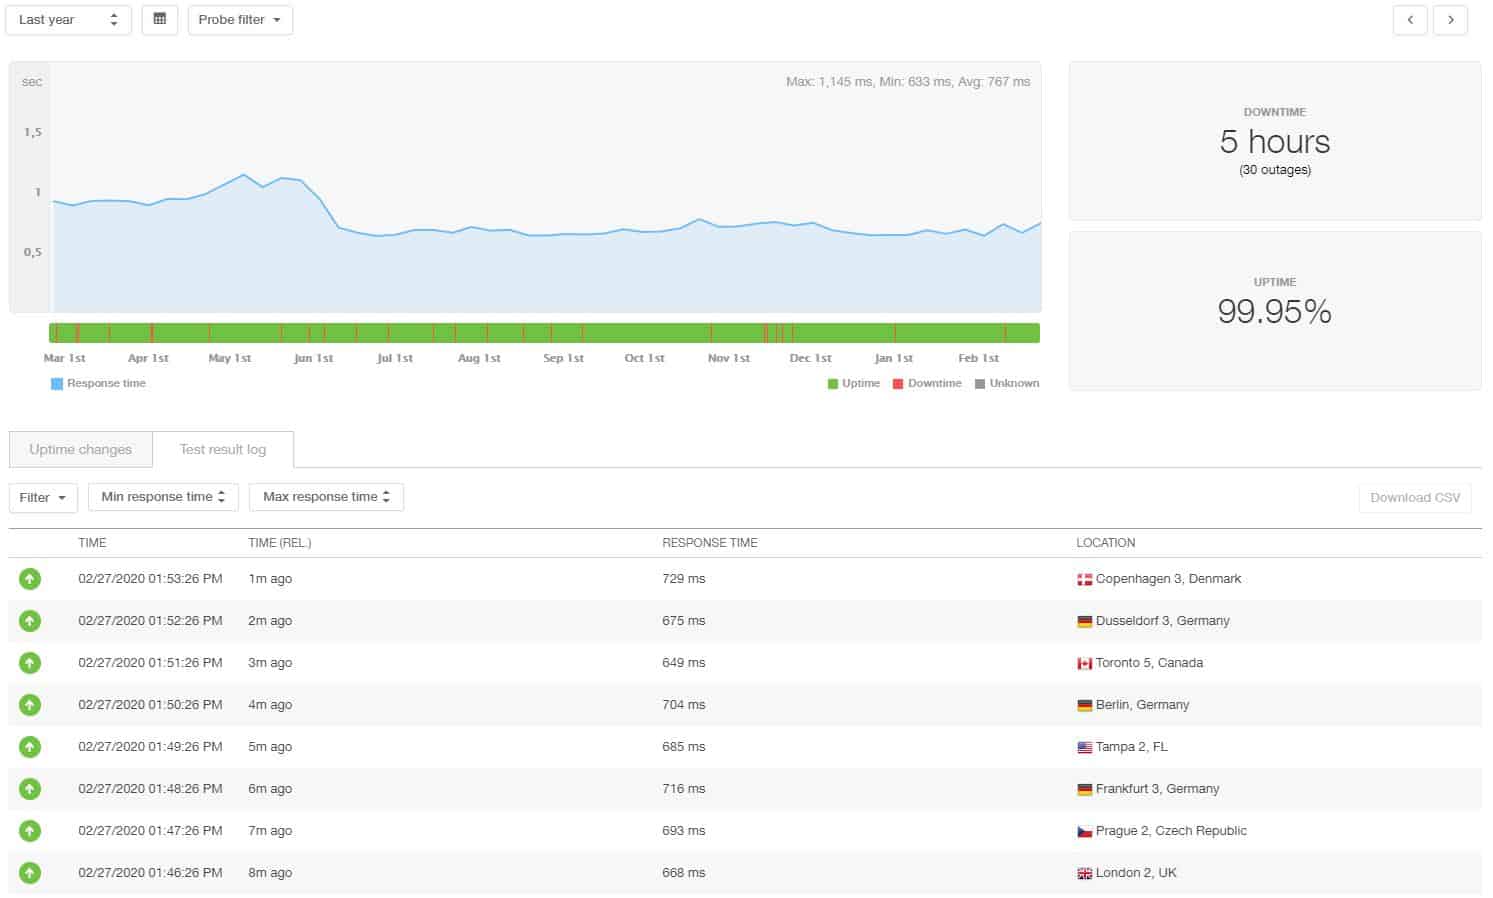Click green up-status icon for 01:46:26 PM row
This screenshot has height=898, width=1493.
coord(30,873)
